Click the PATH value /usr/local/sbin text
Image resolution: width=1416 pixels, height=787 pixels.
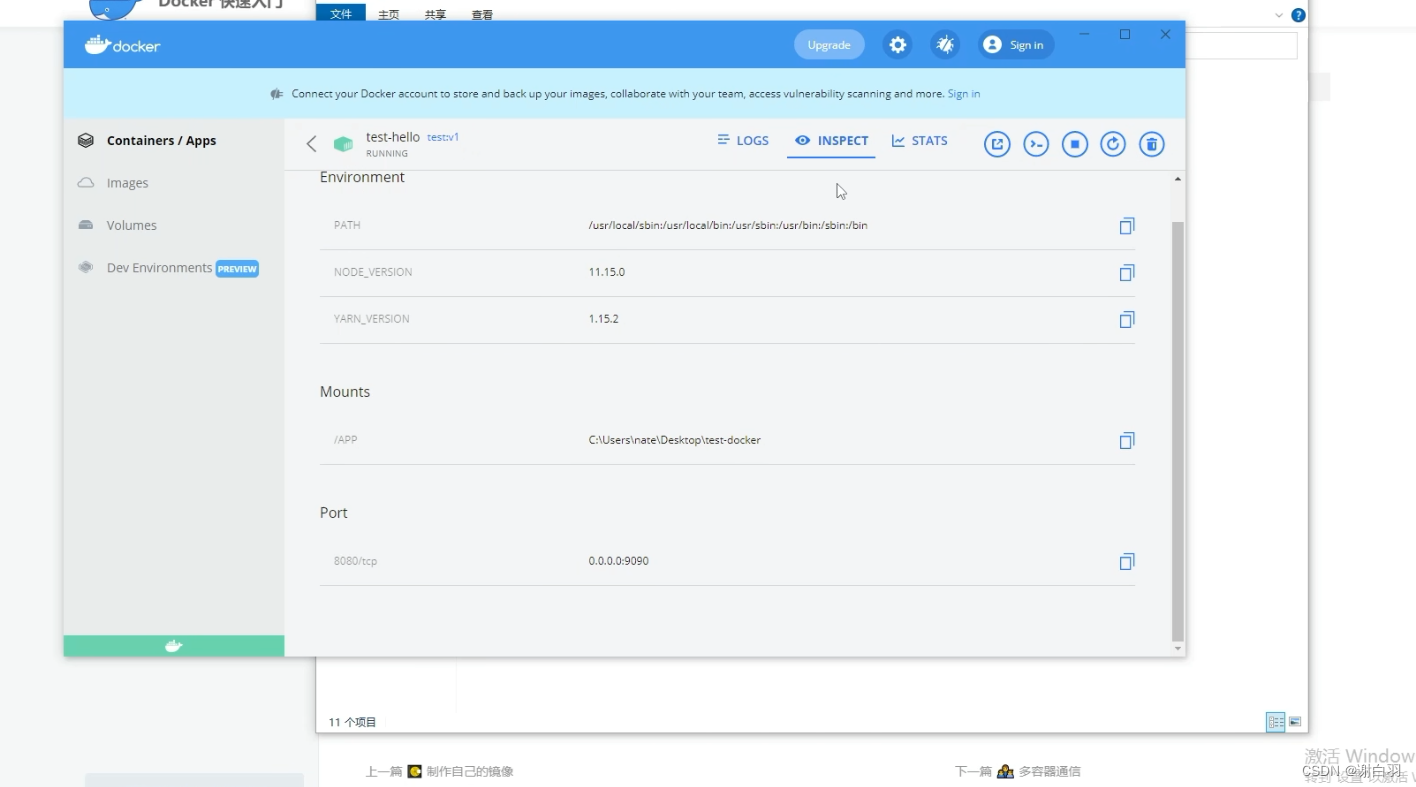click(x=727, y=225)
